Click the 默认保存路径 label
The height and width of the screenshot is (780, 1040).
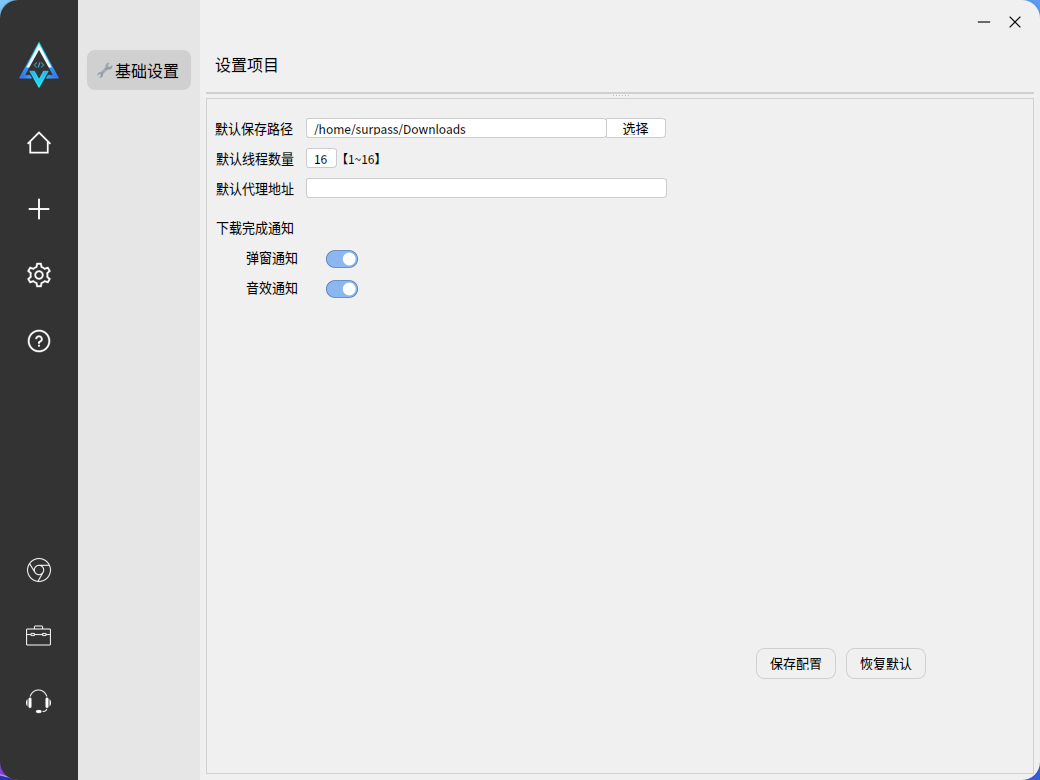pyautogui.click(x=255, y=129)
